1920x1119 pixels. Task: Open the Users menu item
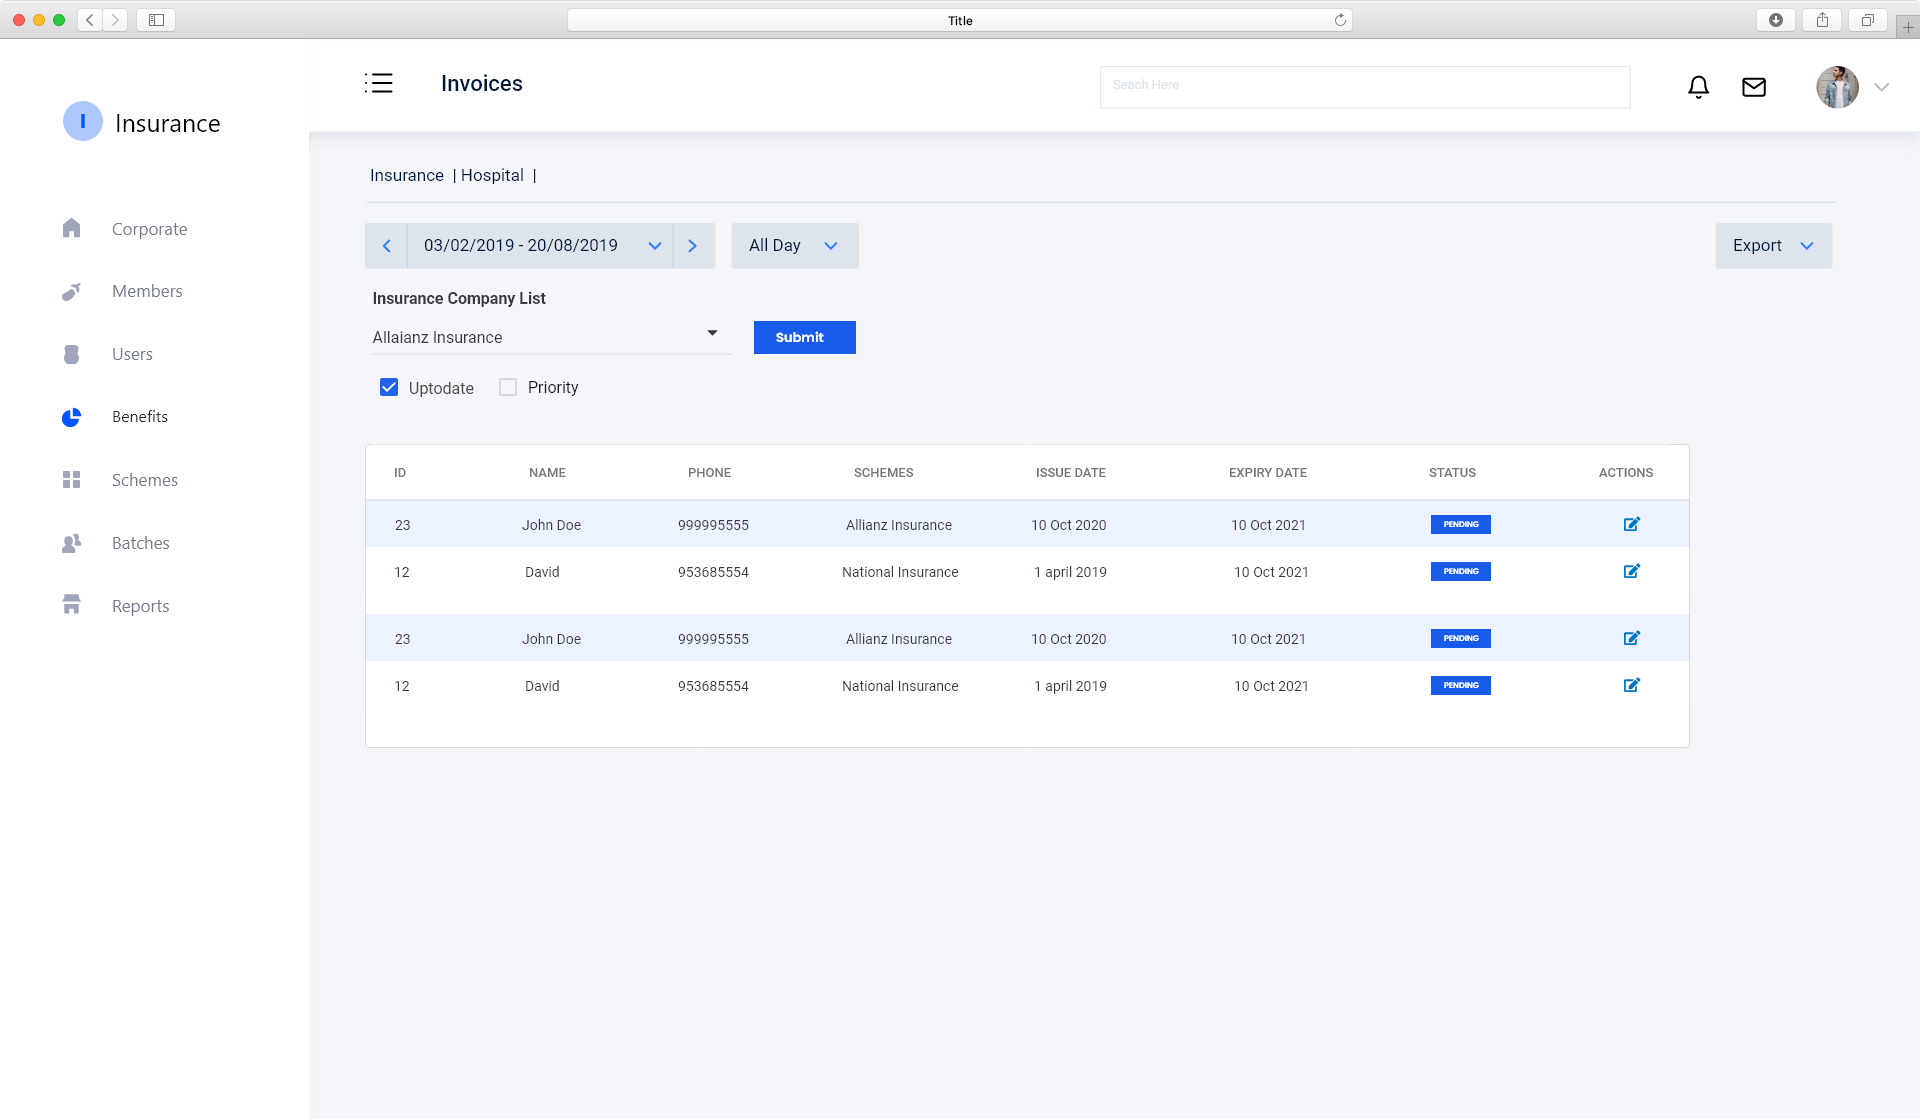(x=132, y=354)
